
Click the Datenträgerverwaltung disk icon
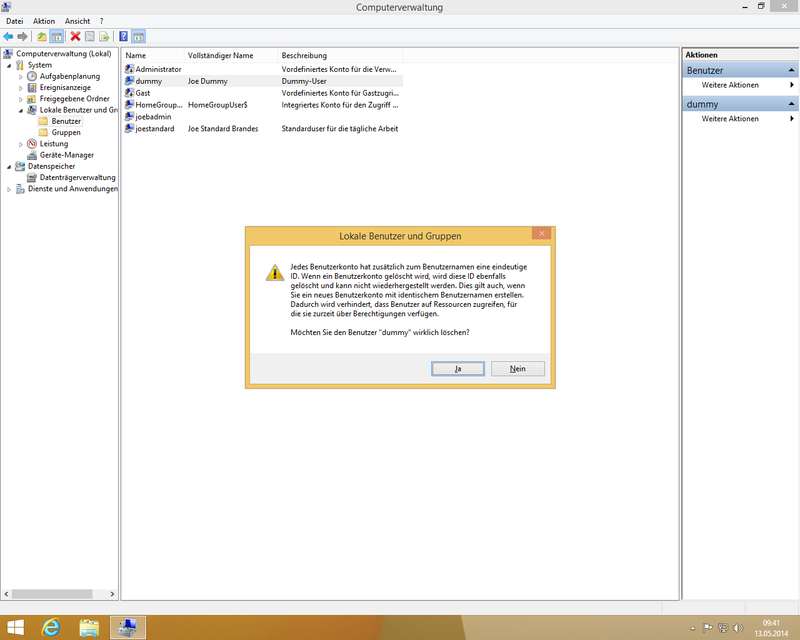point(32,178)
